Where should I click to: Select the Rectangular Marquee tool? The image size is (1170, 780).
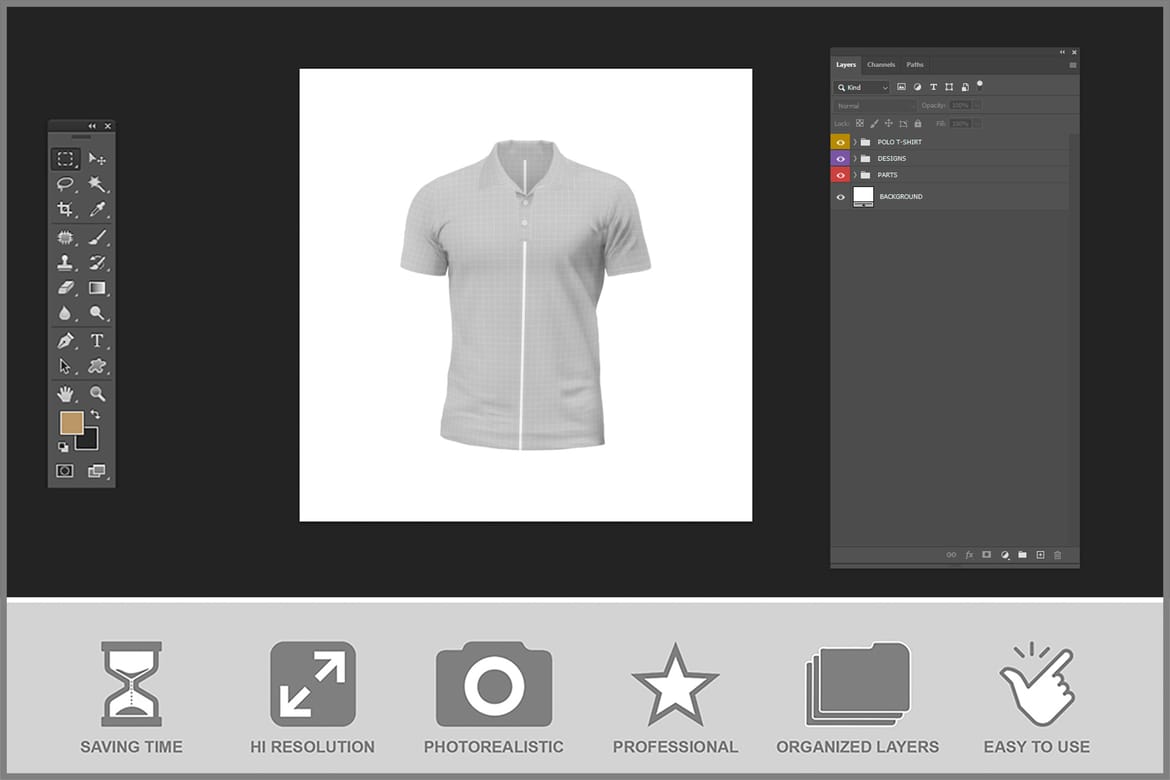tap(66, 159)
